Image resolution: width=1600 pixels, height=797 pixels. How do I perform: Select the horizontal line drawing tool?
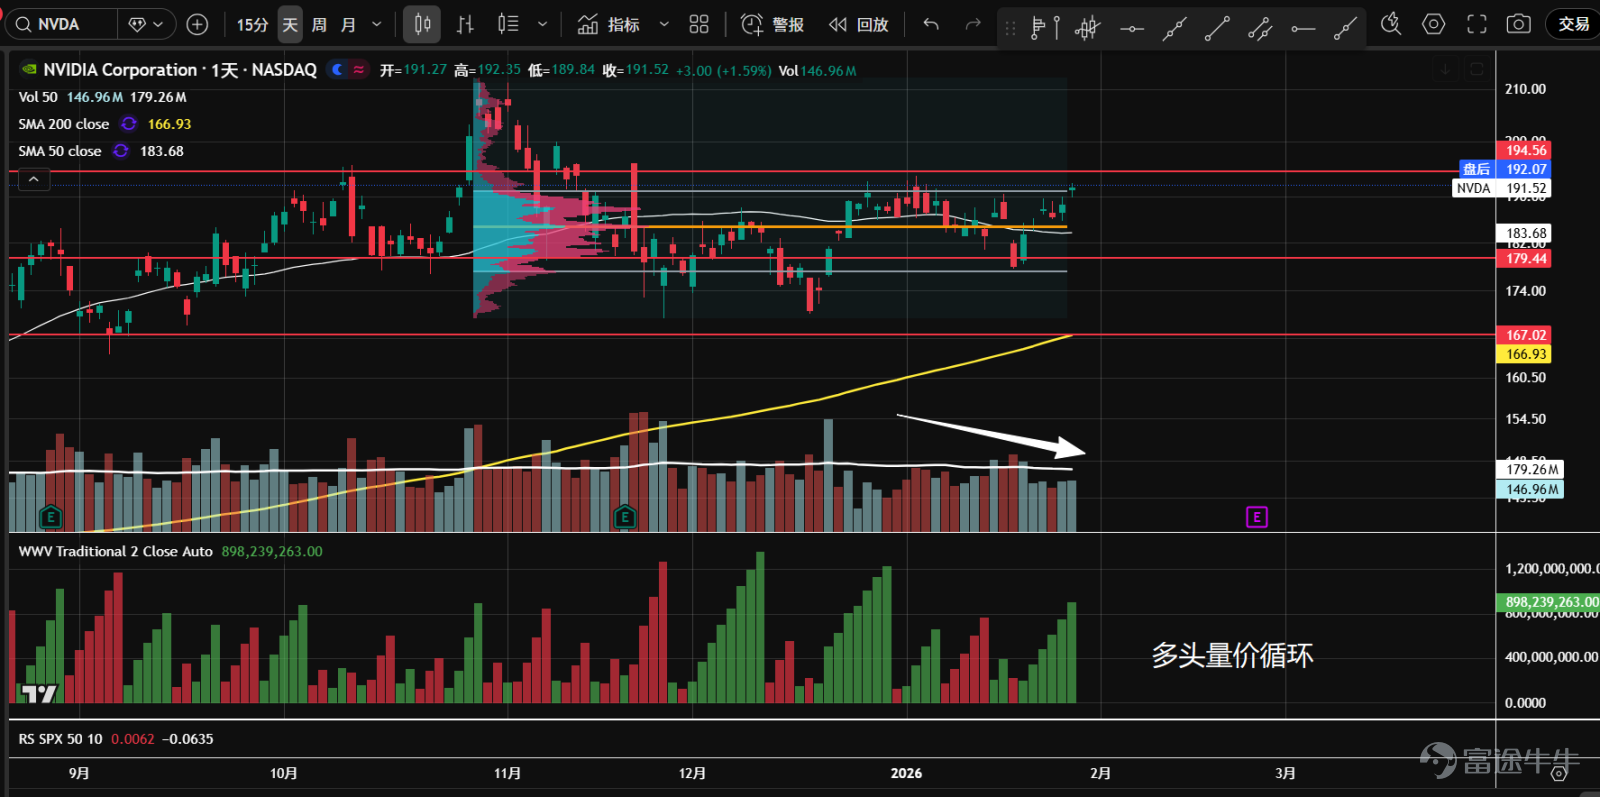pyautogui.click(x=1131, y=28)
